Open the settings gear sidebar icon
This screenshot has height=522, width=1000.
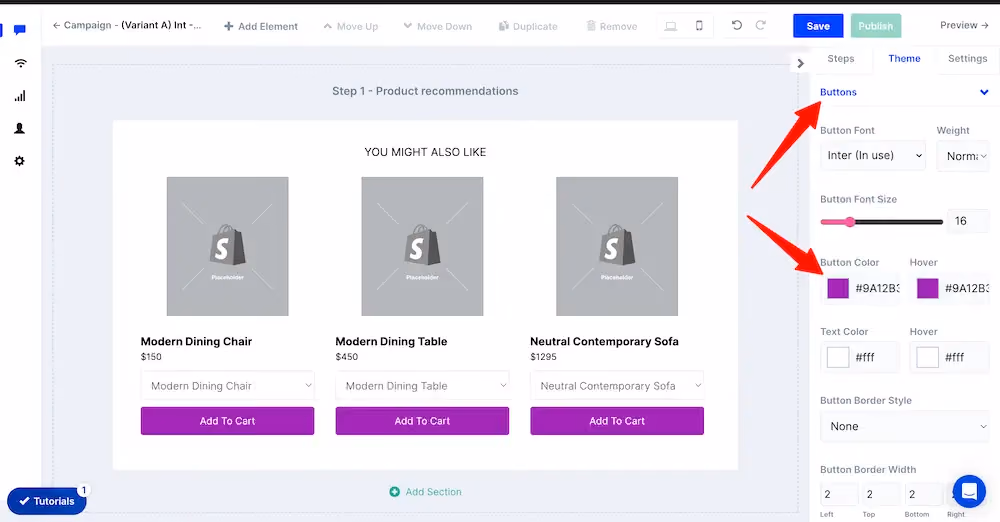coord(20,161)
